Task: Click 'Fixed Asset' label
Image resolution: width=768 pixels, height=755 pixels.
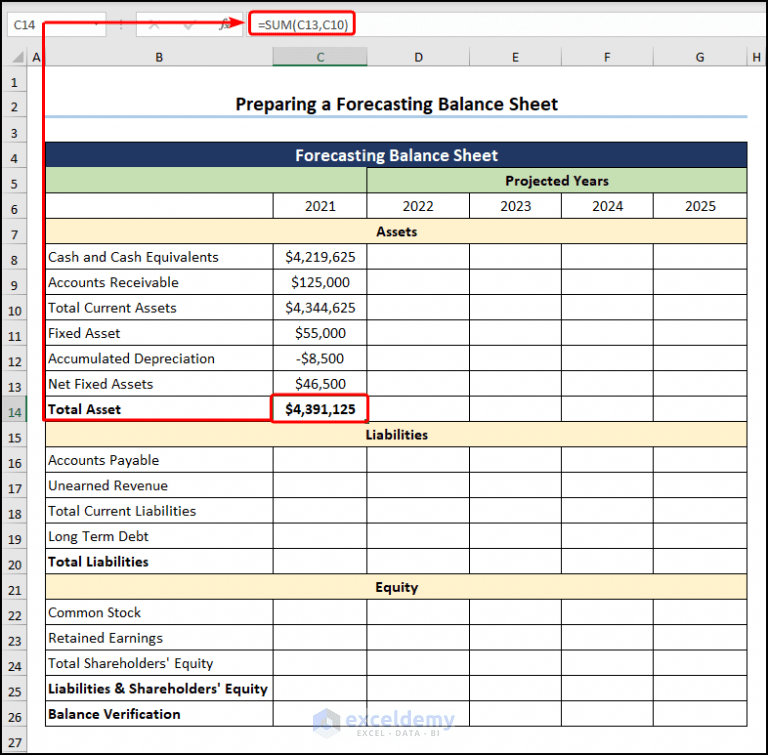Action: pyautogui.click(x=84, y=333)
